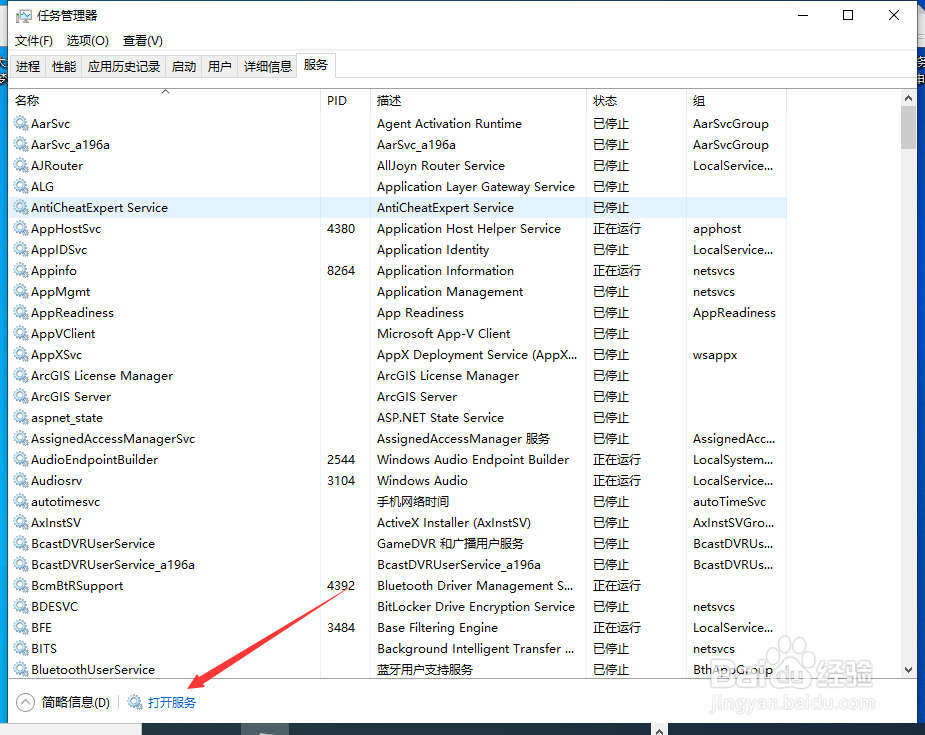Click the Audiosrv gear icon
This screenshot has height=735, width=925.
[21, 480]
